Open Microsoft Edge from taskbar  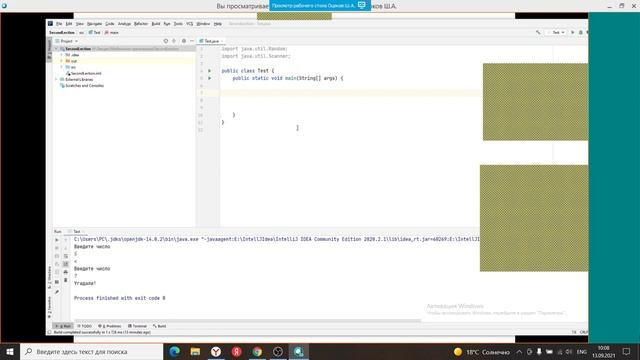tap(175, 351)
